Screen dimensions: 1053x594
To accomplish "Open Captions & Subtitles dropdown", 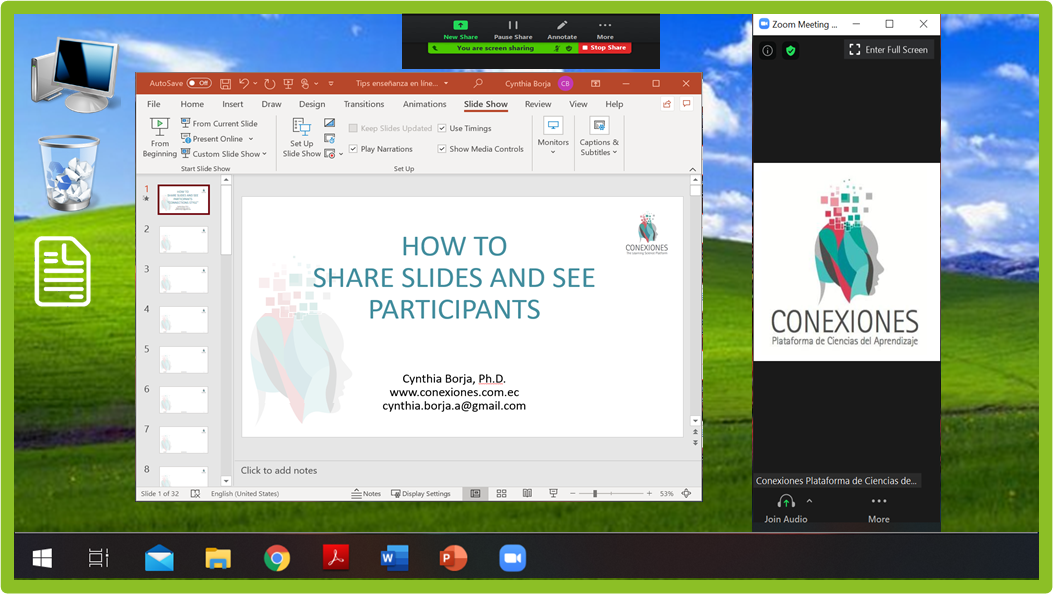I will point(599,137).
